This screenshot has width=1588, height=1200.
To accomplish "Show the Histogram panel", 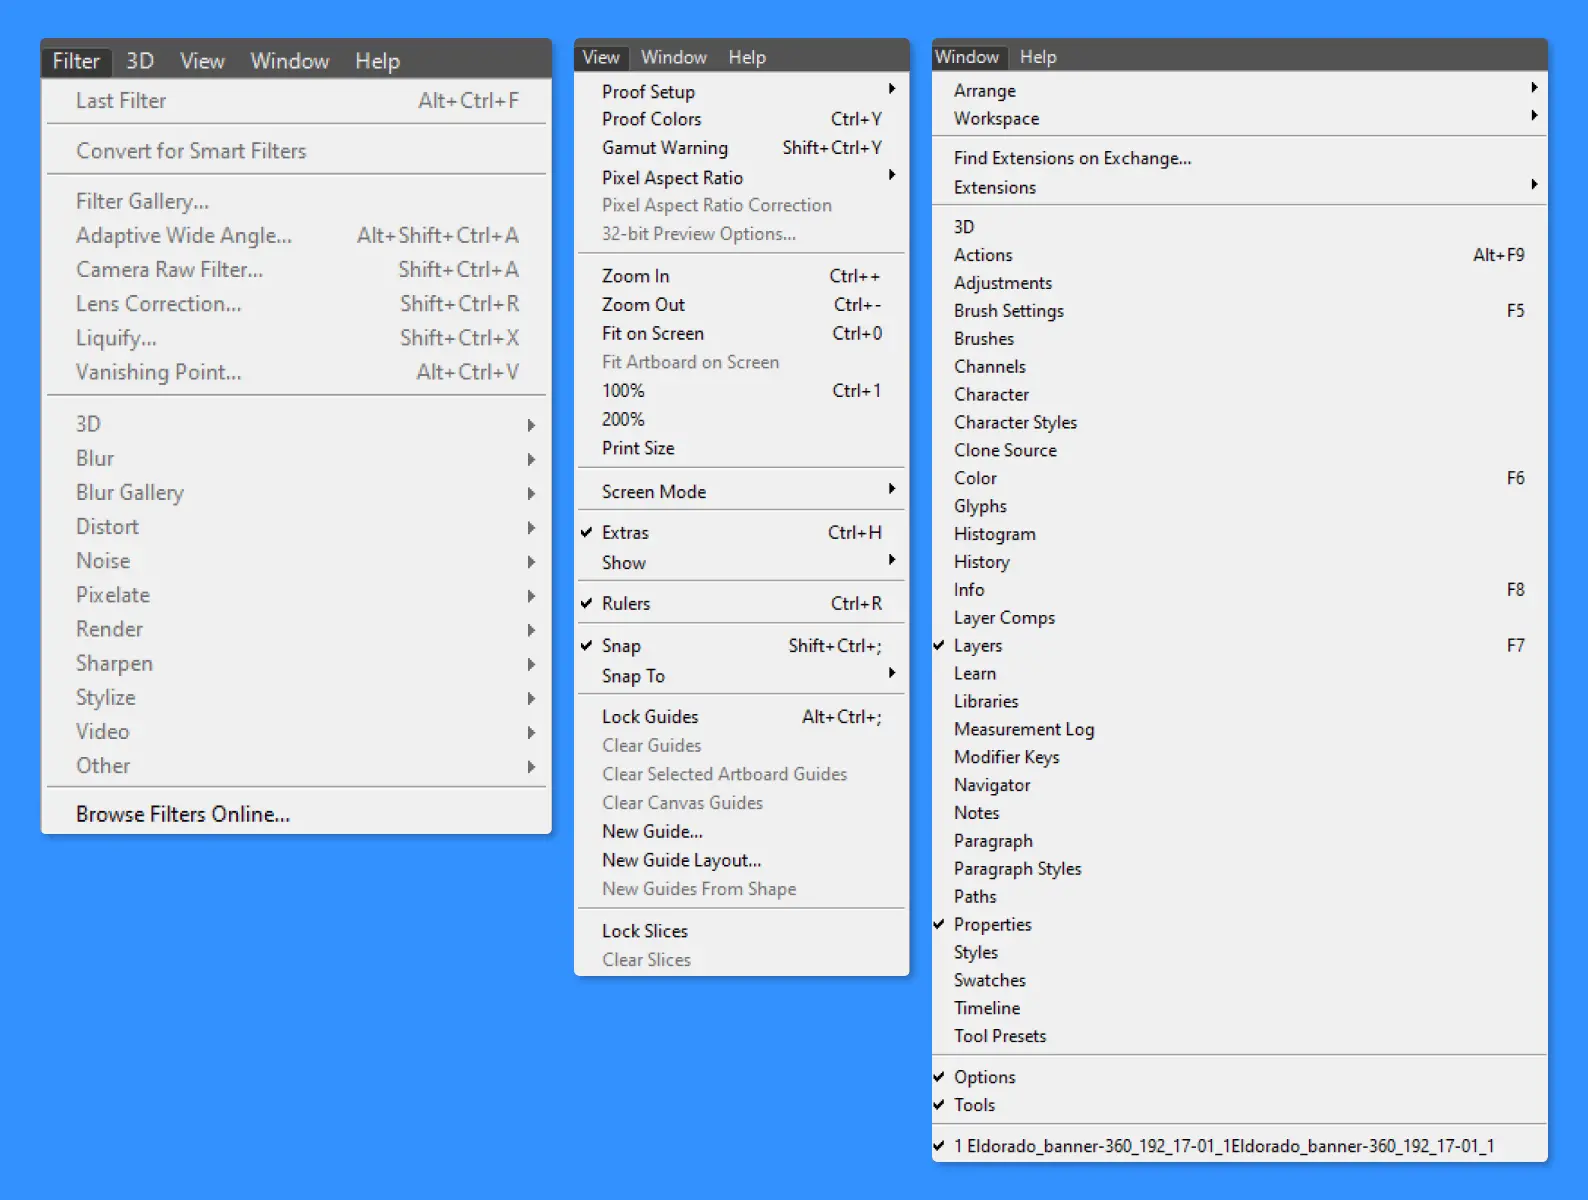I will [1239, 535].
